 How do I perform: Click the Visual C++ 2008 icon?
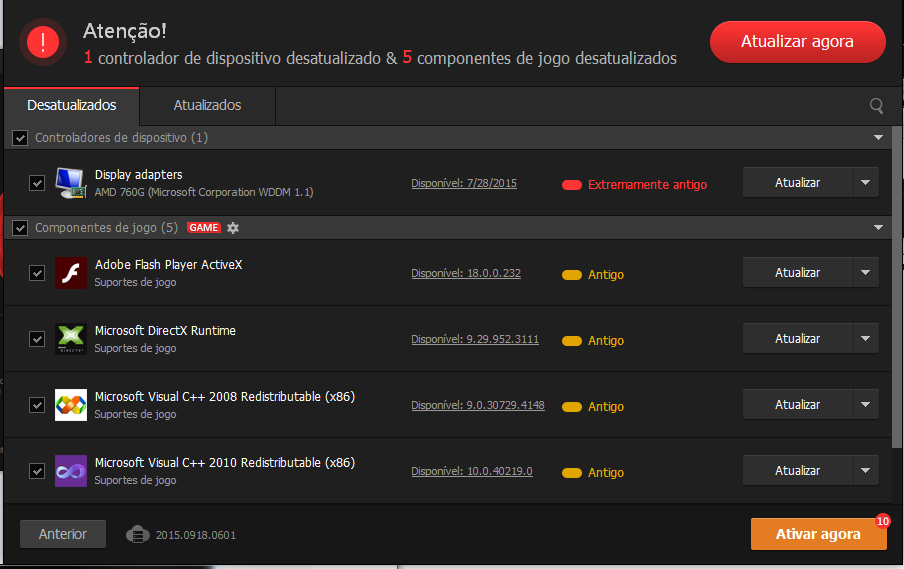(71, 405)
